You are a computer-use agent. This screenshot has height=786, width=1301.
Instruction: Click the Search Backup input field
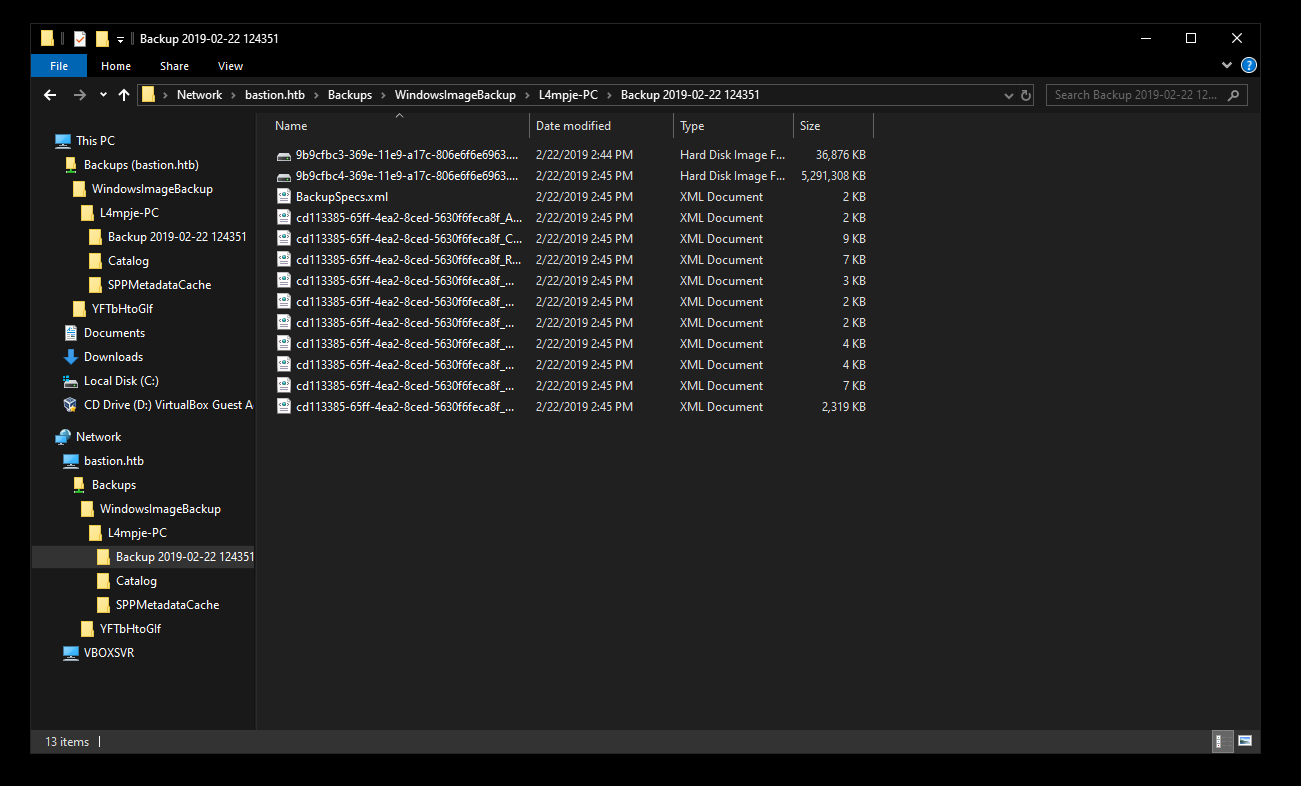tap(1135, 95)
